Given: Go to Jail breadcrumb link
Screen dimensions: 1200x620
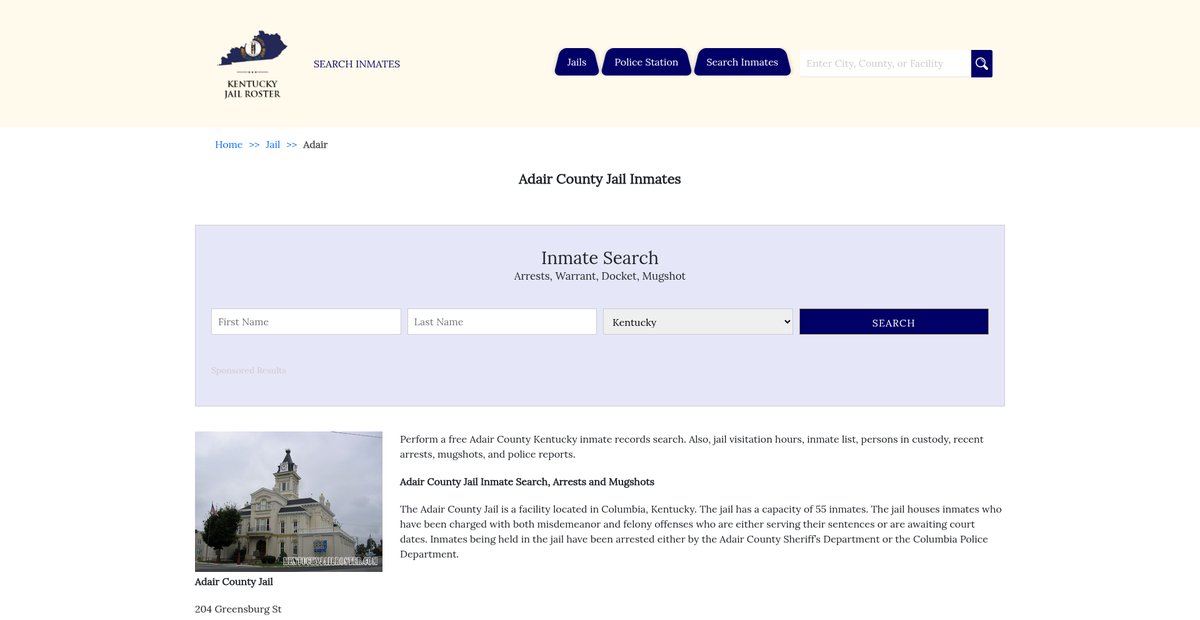Looking at the screenshot, I should 273,145.
